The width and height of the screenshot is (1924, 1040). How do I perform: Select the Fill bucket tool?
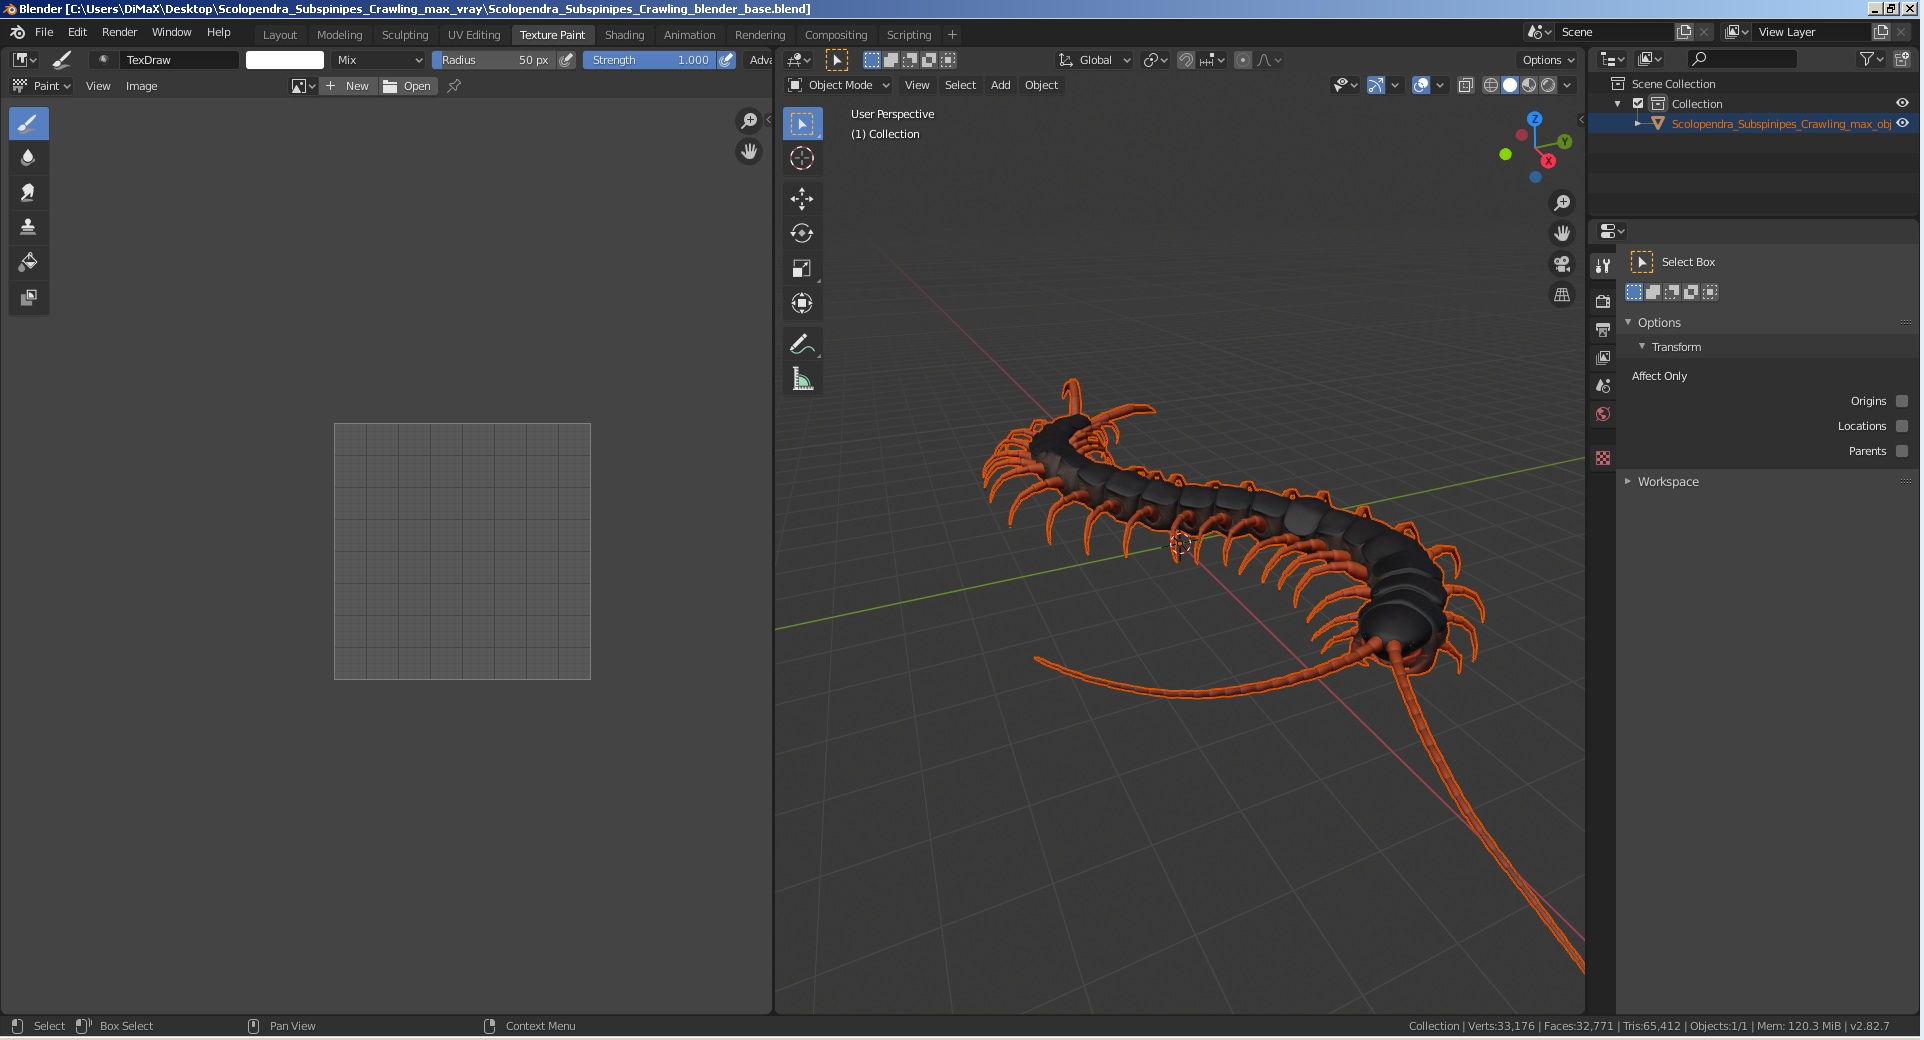28,262
